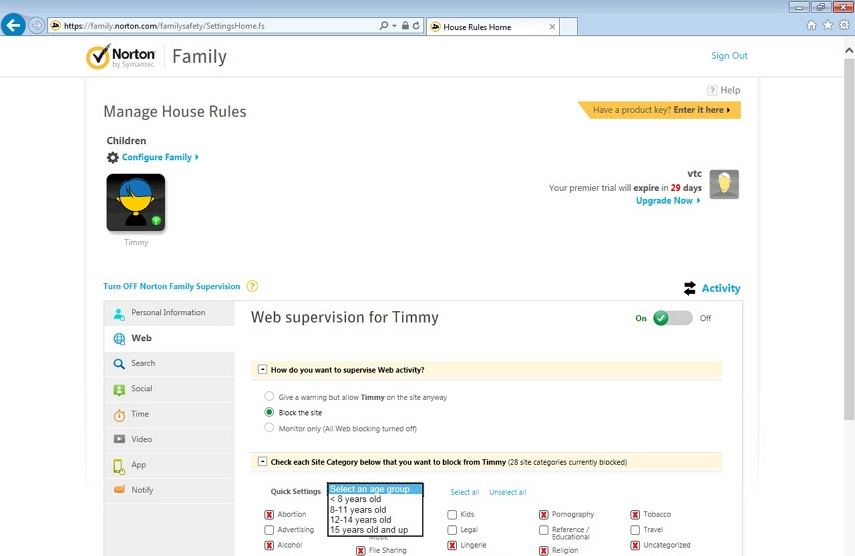
Task: Click the Notify mail icon
Action: coord(119,489)
